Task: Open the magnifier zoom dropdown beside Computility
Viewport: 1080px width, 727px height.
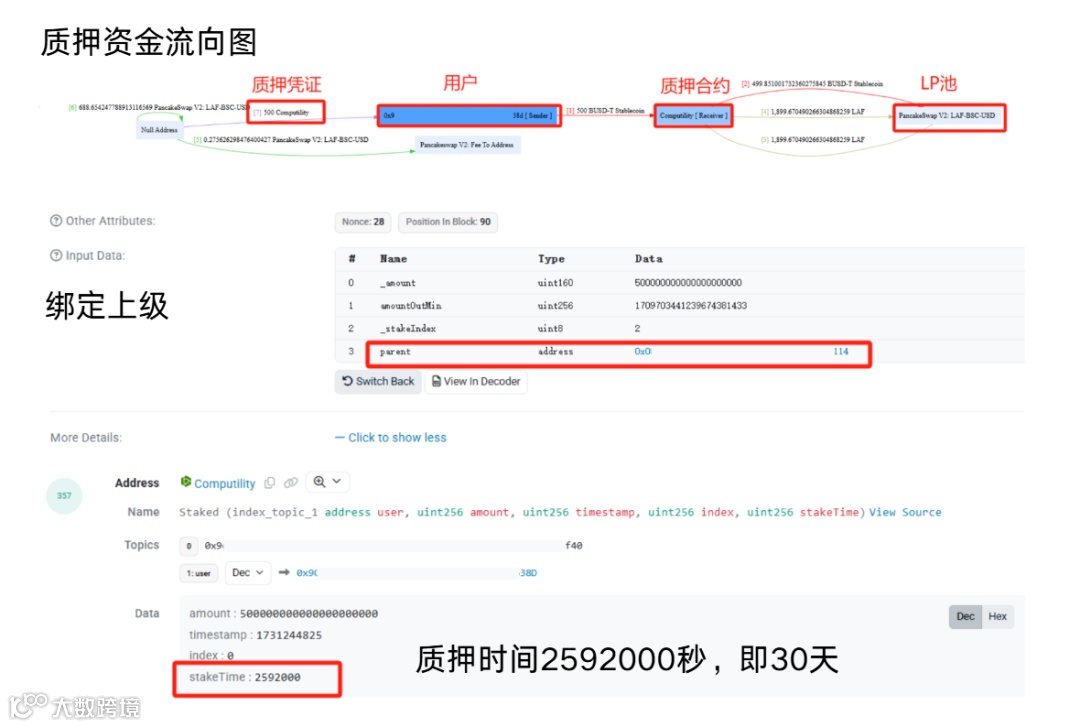Action: pos(328,482)
